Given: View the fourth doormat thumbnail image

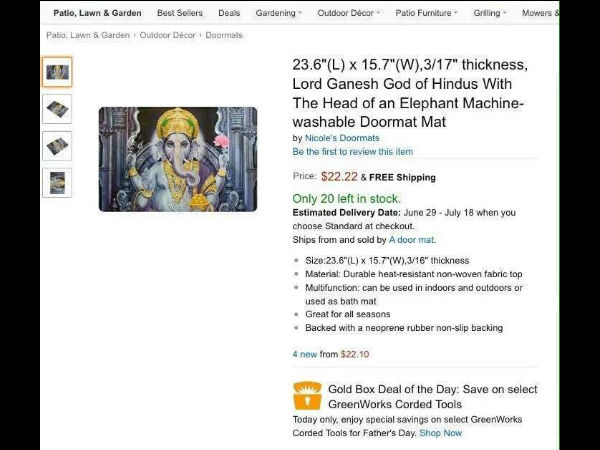Looking at the screenshot, I should pos(57,182).
